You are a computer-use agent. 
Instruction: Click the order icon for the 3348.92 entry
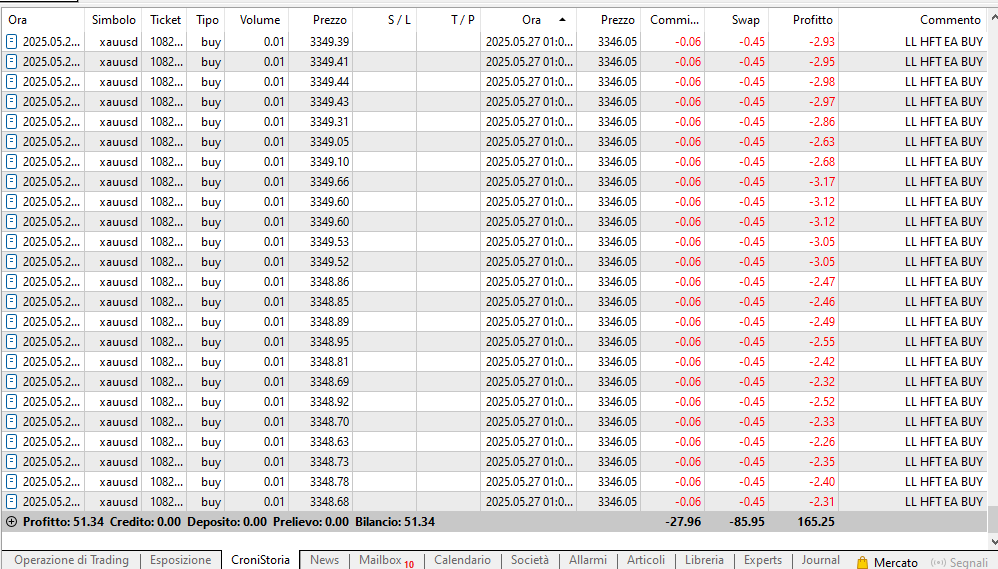pyautogui.click(x=11, y=402)
